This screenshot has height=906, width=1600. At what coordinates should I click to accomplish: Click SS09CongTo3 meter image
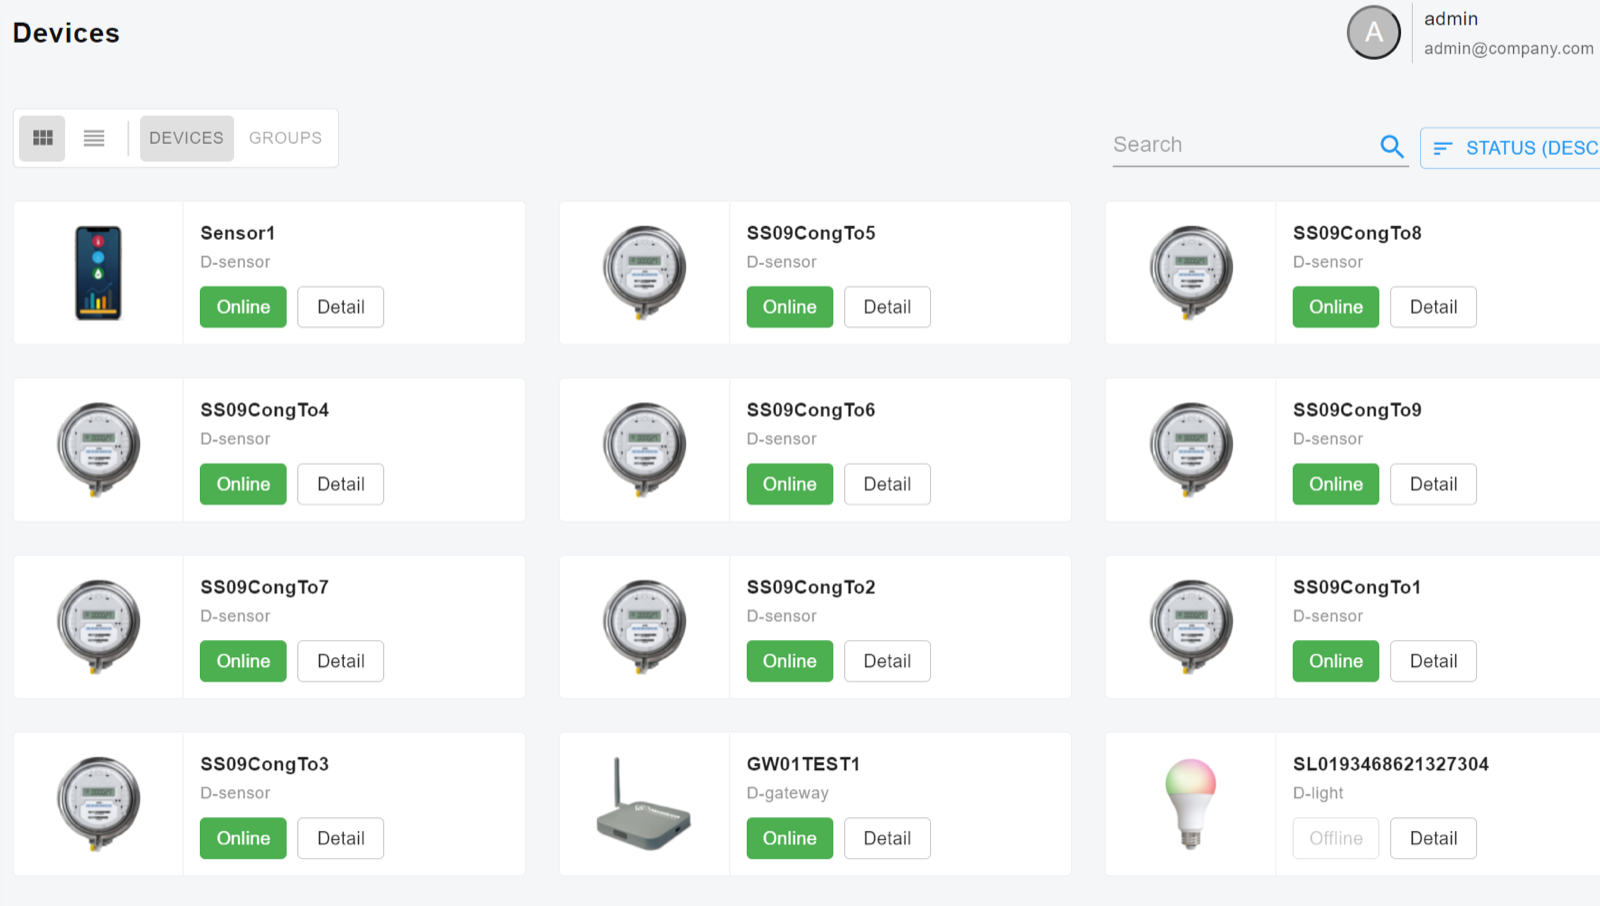pos(98,803)
